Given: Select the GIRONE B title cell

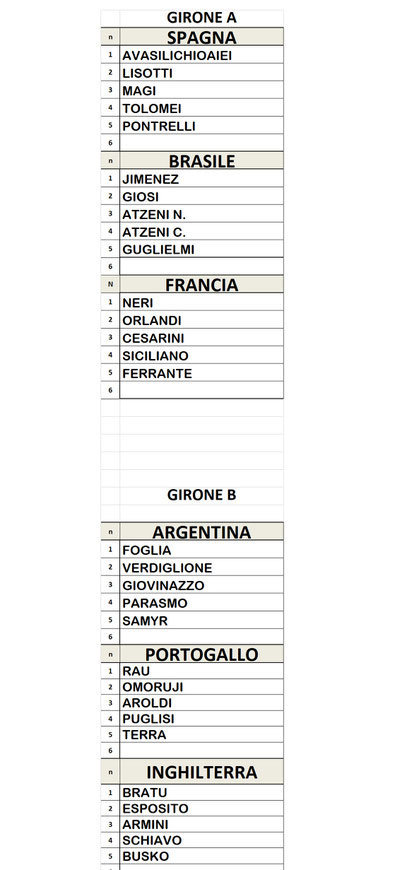Looking at the screenshot, I should pos(201,494).
